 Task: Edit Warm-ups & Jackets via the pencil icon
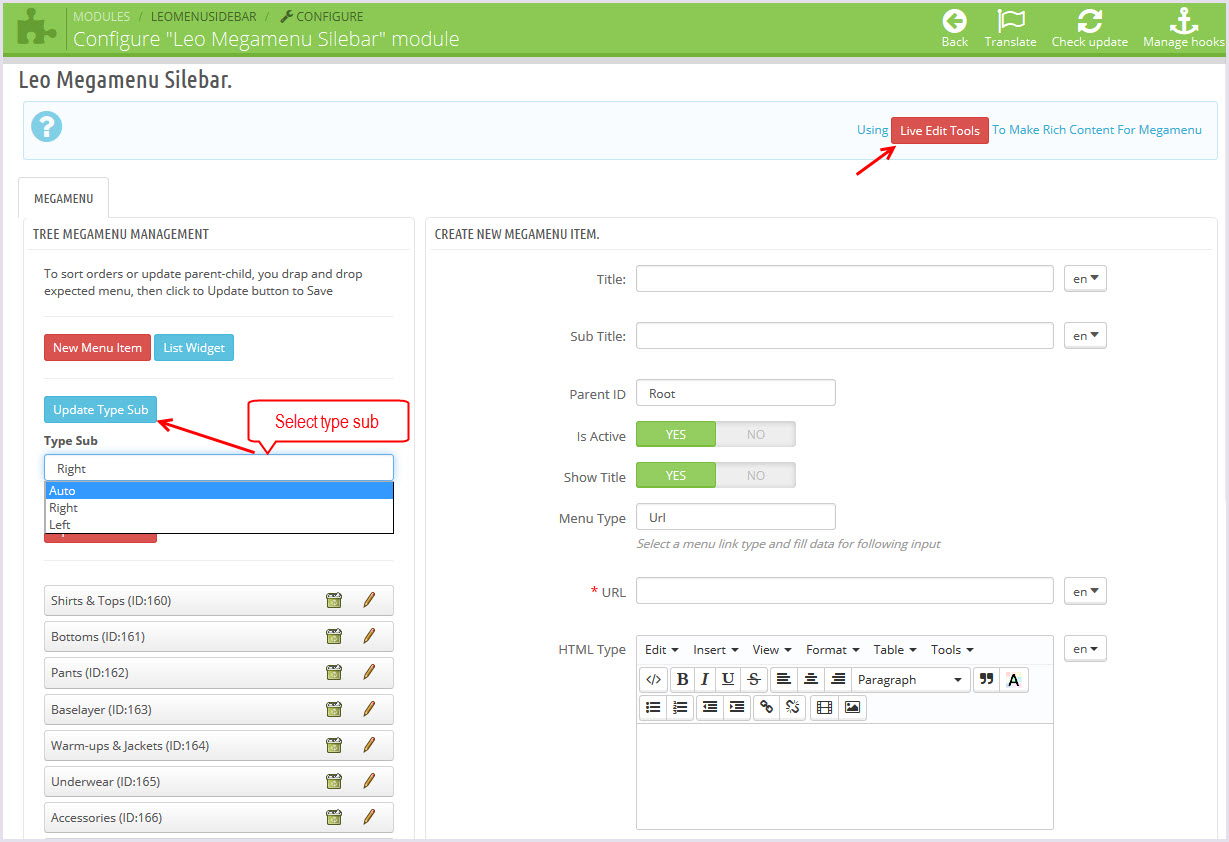click(x=368, y=745)
